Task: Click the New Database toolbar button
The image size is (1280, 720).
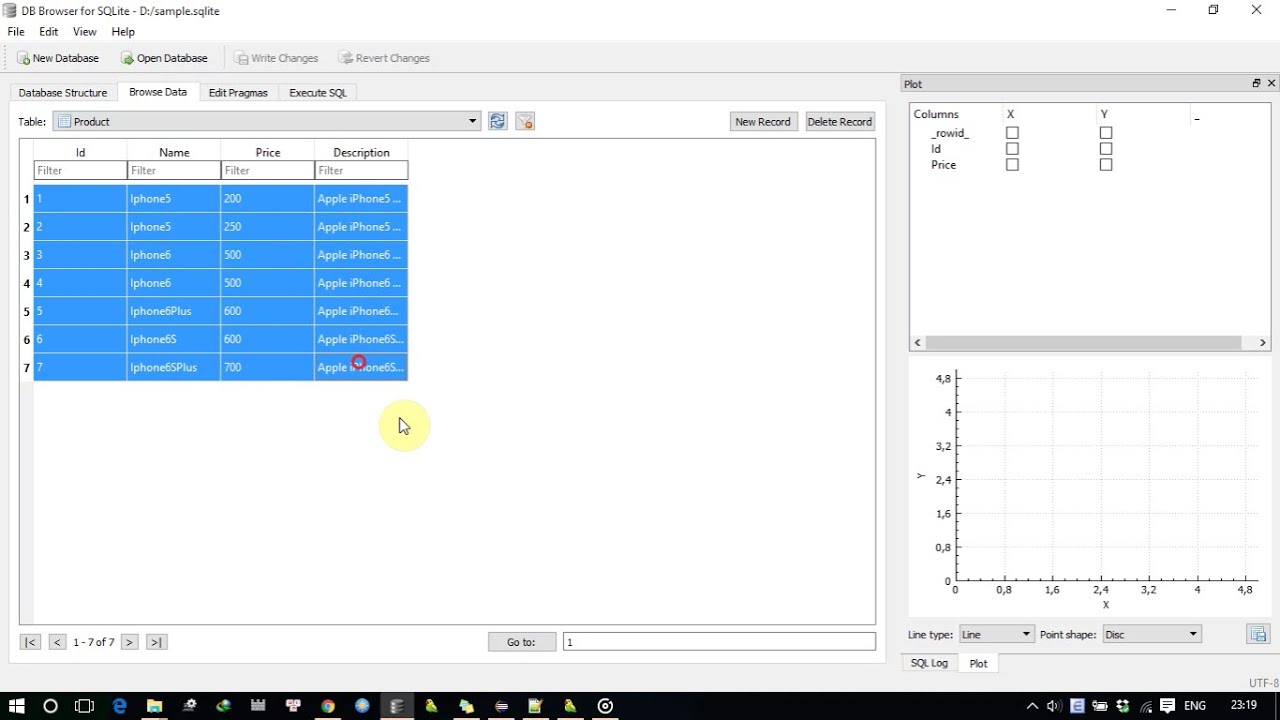Action: (x=58, y=58)
